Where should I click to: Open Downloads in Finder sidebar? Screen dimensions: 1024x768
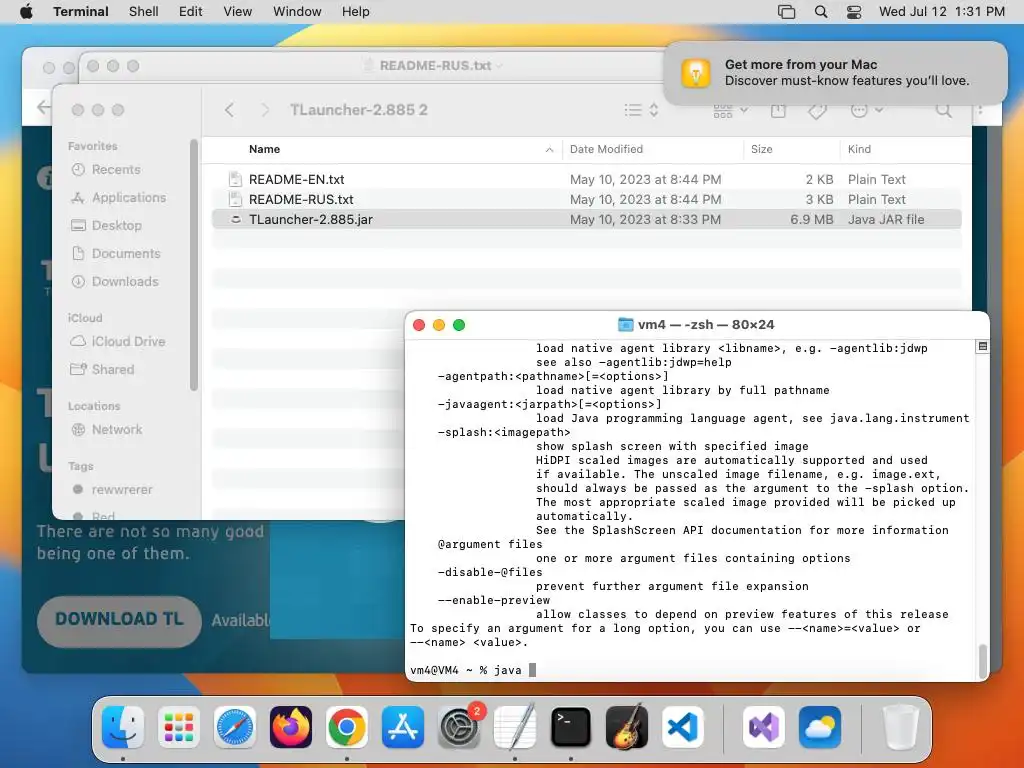tap(115, 281)
